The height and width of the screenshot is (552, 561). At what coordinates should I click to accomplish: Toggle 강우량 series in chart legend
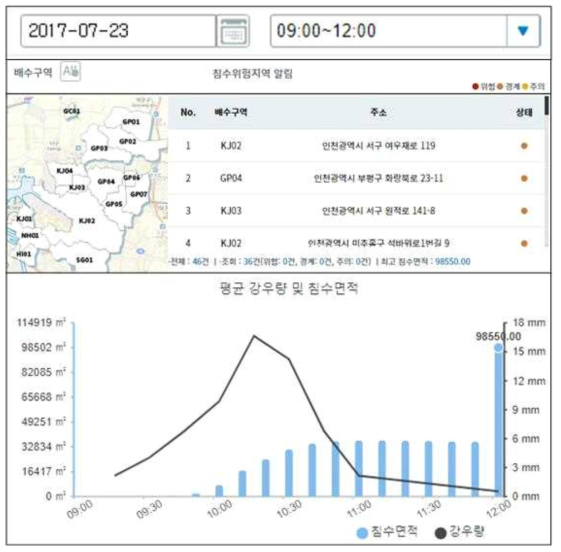(x=459, y=532)
